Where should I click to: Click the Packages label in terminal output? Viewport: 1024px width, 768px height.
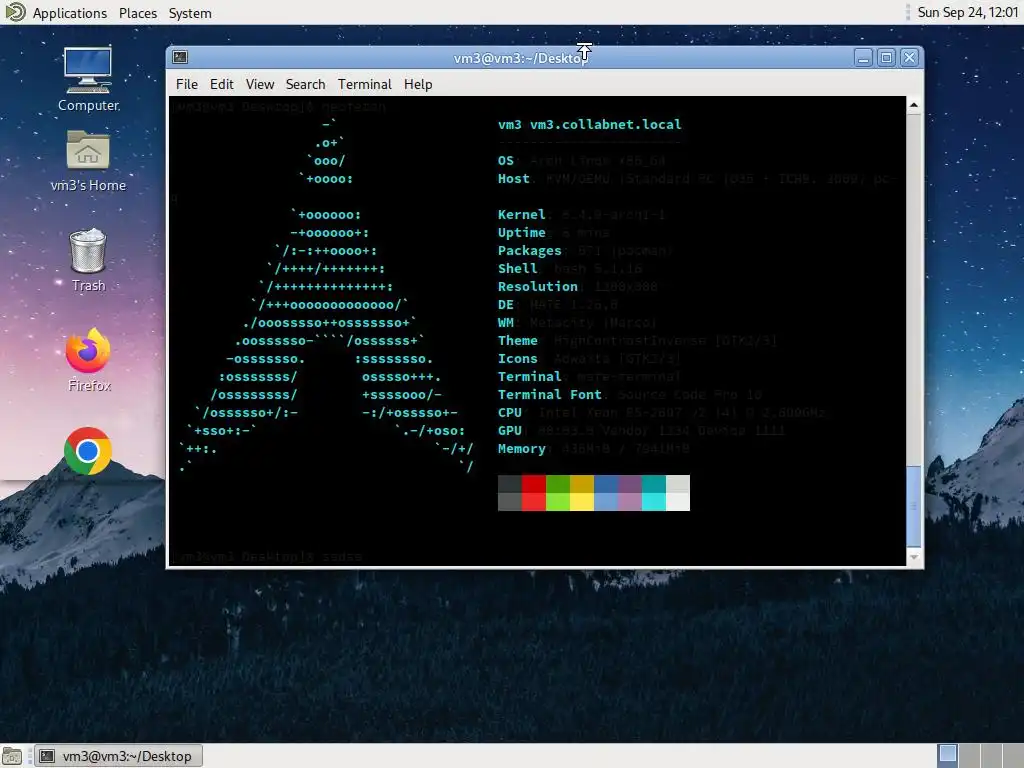(x=529, y=251)
